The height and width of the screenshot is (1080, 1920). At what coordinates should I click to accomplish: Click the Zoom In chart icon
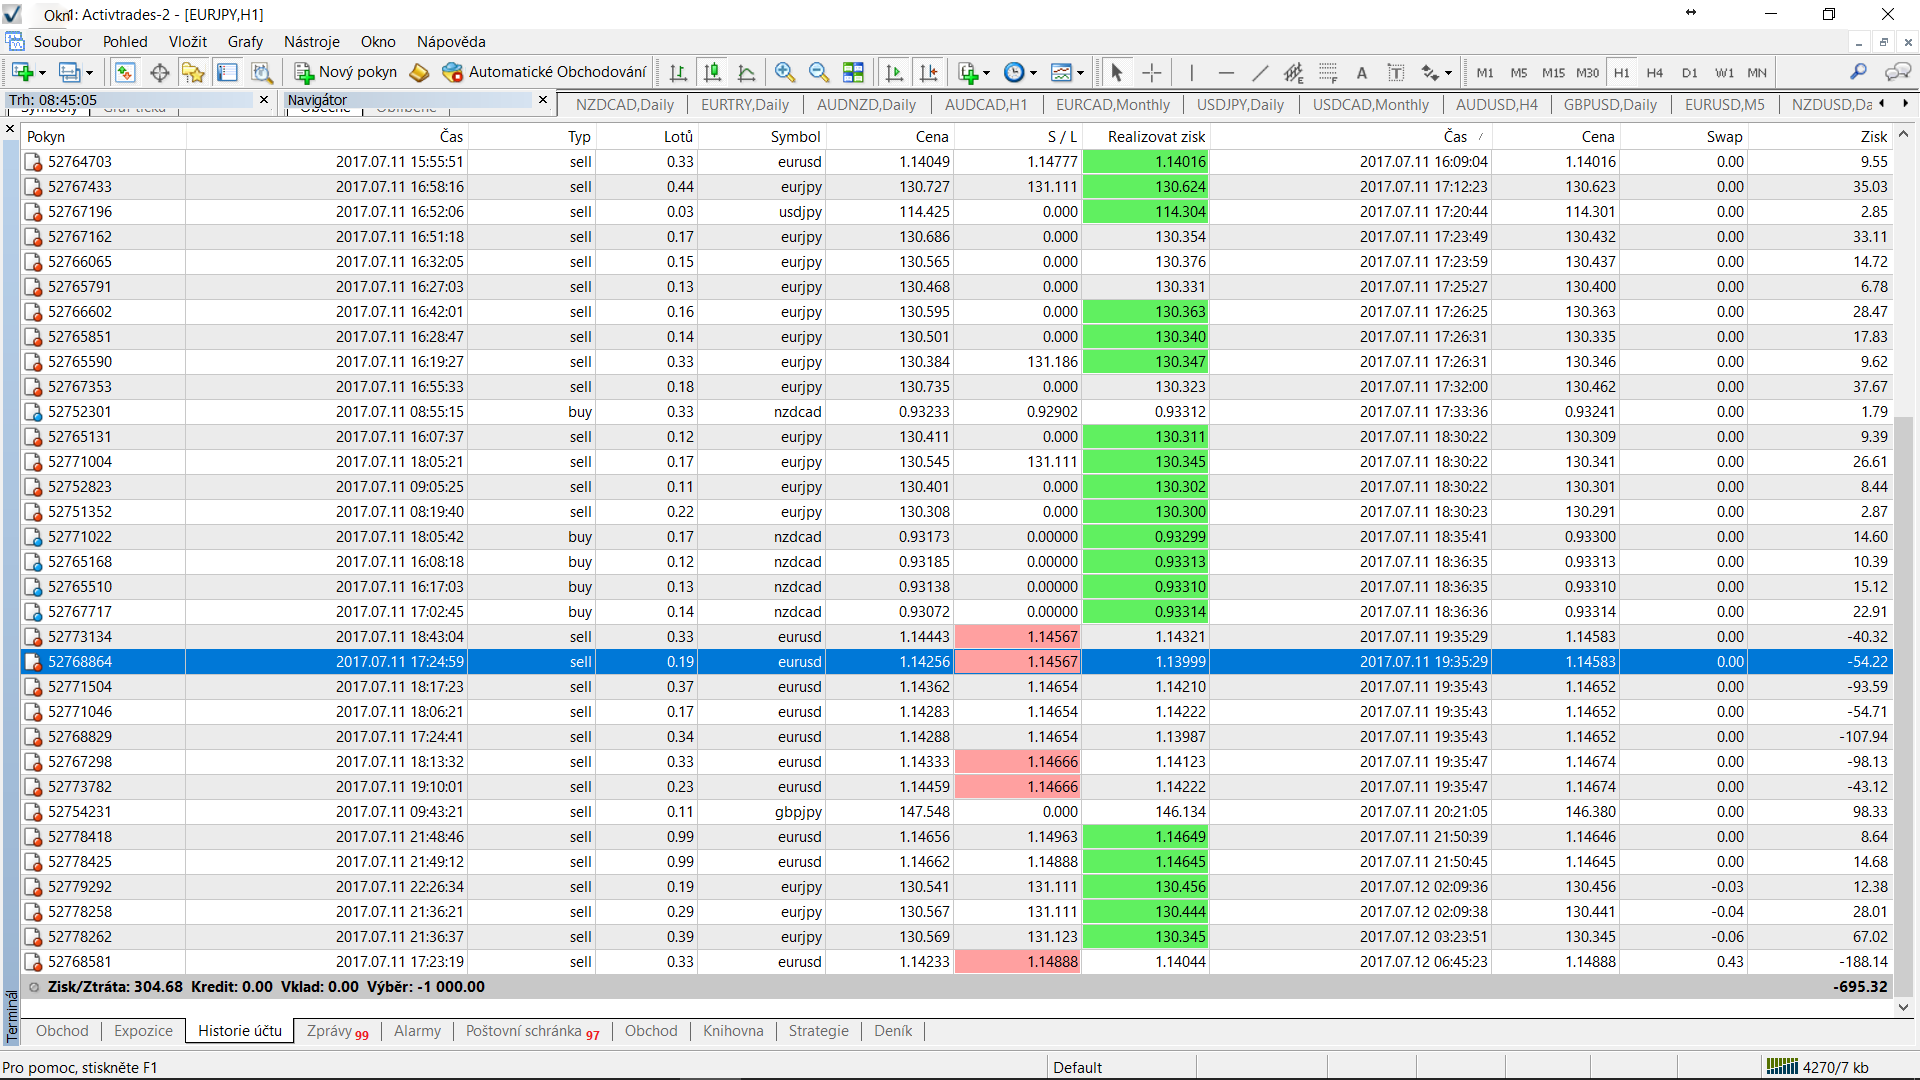coord(785,72)
